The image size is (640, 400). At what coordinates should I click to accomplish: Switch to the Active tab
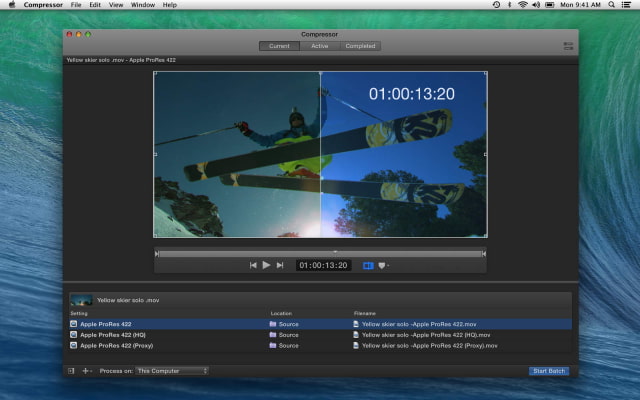[x=319, y=46]
